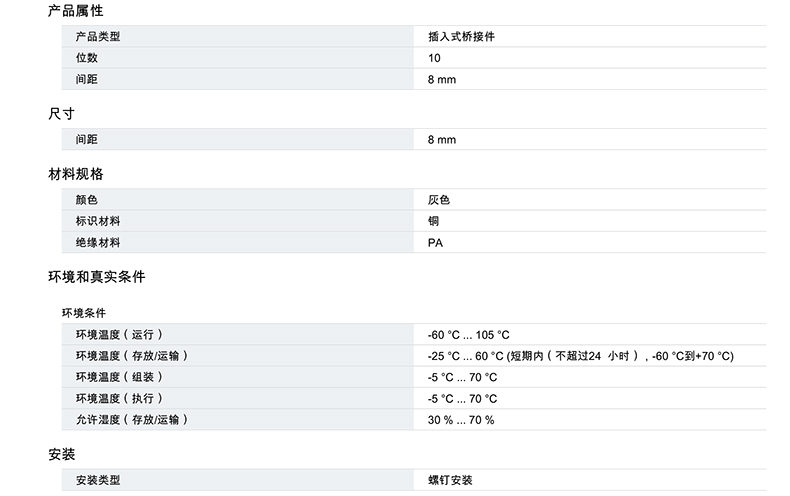
Task: Select the 颜色 row label
Action: [x=87, y=200]
